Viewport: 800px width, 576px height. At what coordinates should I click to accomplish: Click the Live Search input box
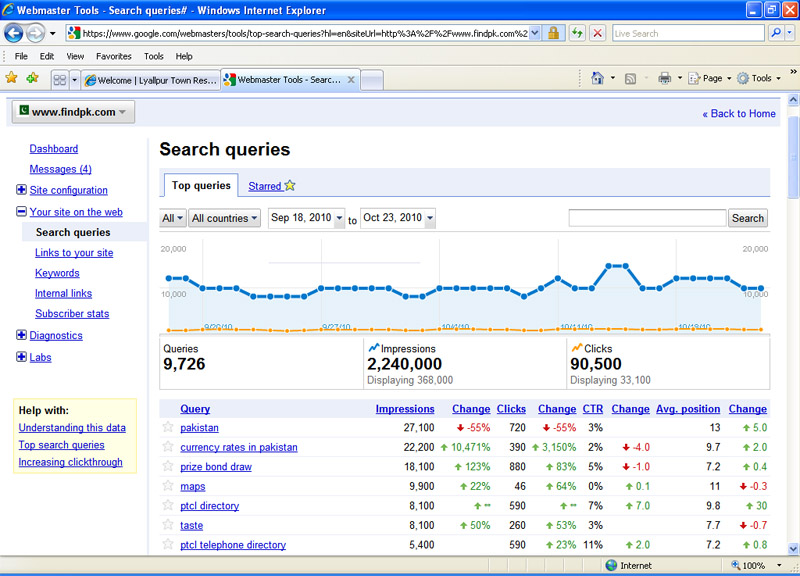click(688, 34)
